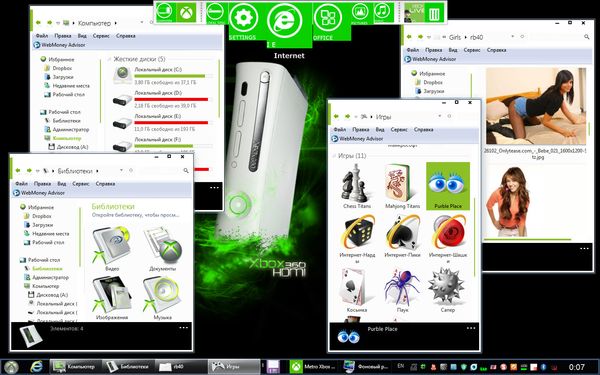Select Локальный диск (D:) drive
Screen dimensions: 600x375
click(163, 99)
